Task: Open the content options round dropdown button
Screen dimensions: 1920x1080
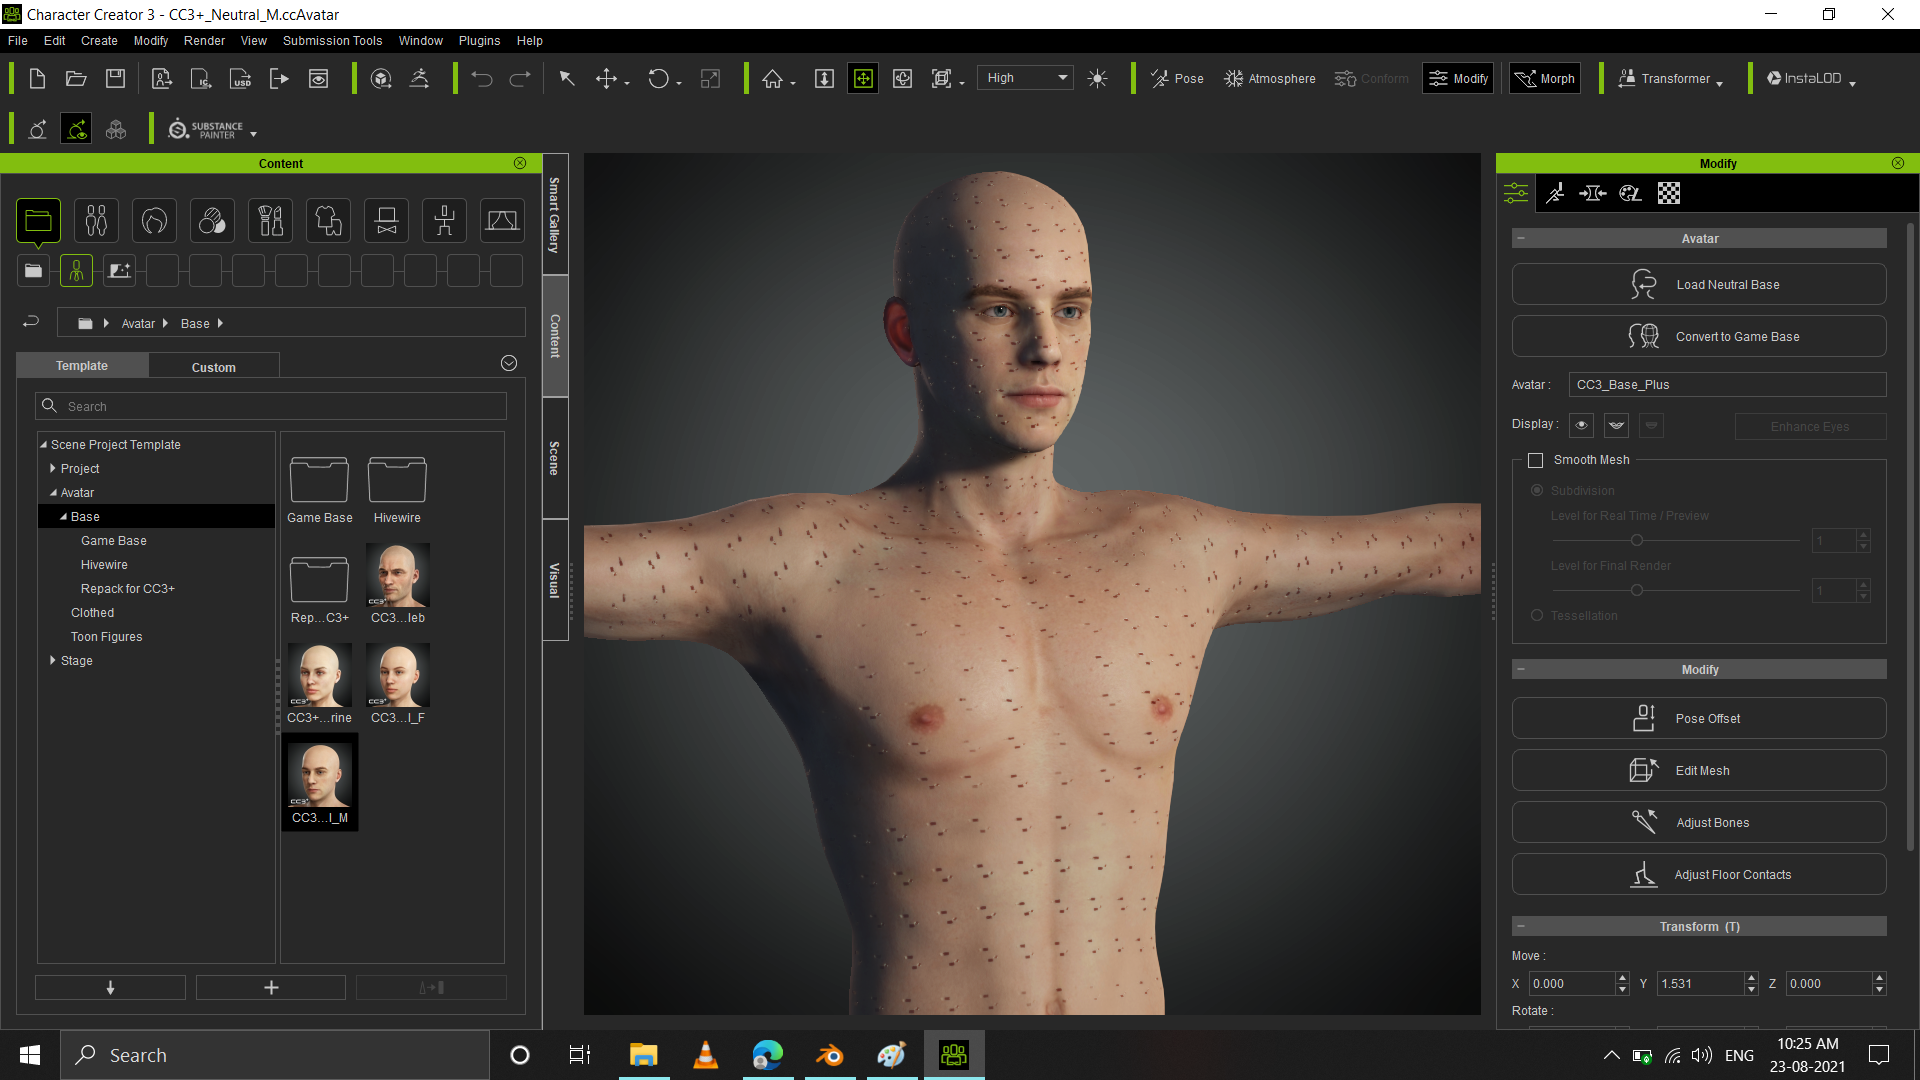Action: coord(509,363)
